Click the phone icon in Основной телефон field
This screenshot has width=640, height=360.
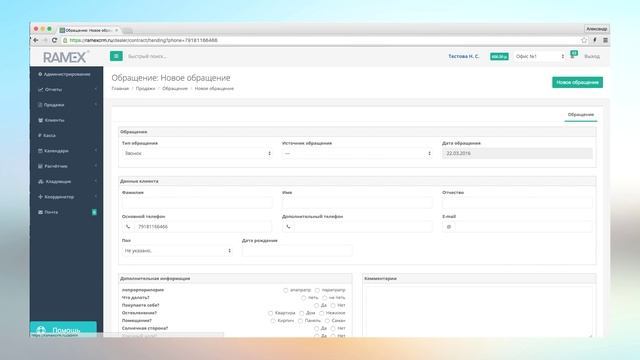[x=128, y=227]
